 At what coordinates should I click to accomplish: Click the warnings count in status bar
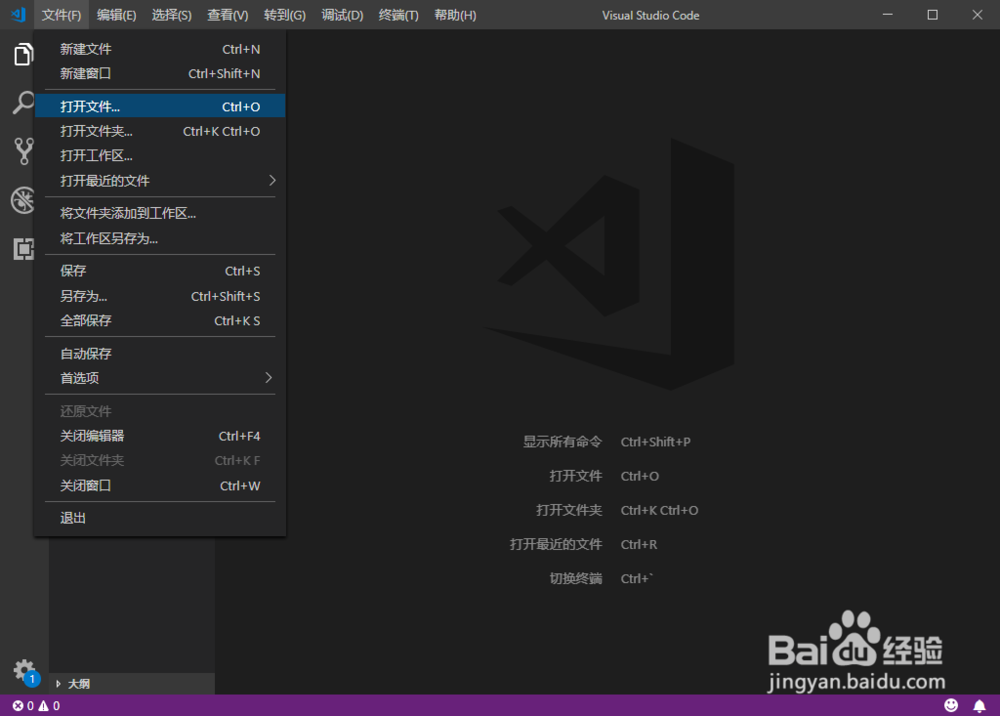pos(49,705)
